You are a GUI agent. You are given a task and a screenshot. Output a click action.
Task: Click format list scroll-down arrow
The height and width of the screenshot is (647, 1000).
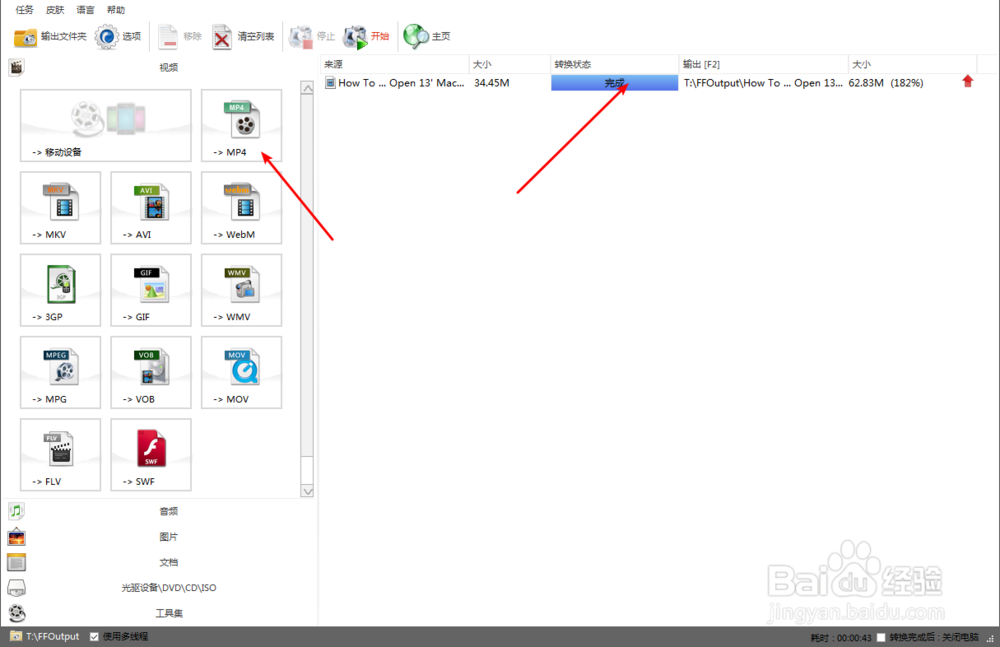[x=307, y=491]
